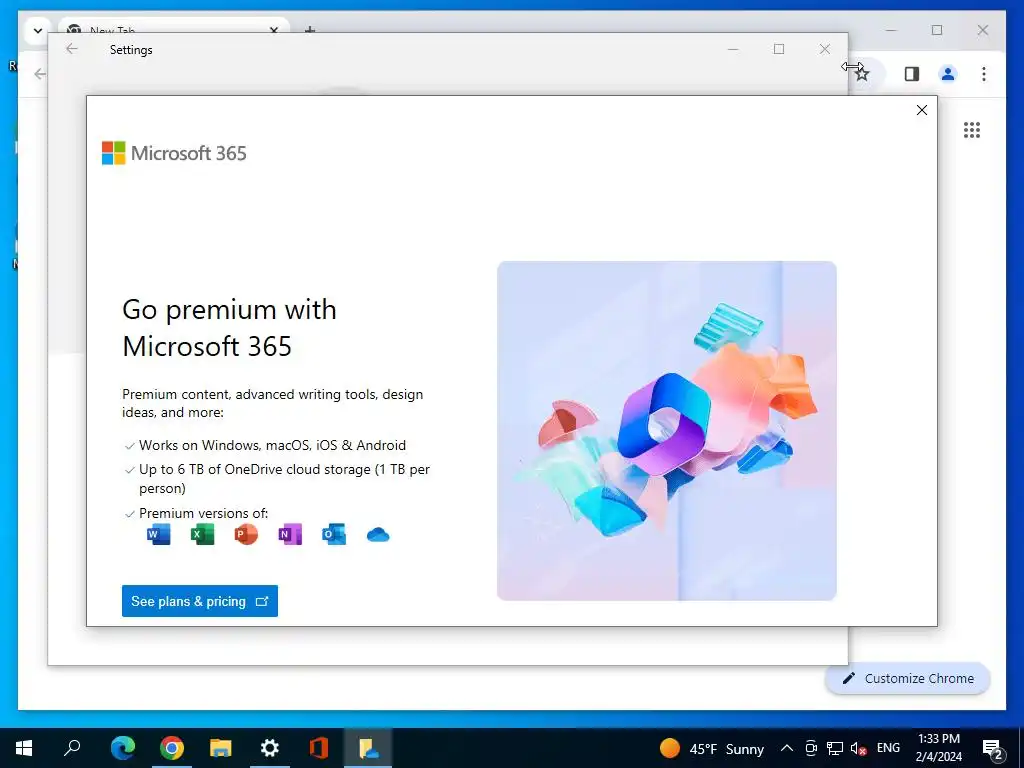Click 'Go premium with Microsoft 365' heading
This screenshot has width=1024, height=768.
coord(229,328)
